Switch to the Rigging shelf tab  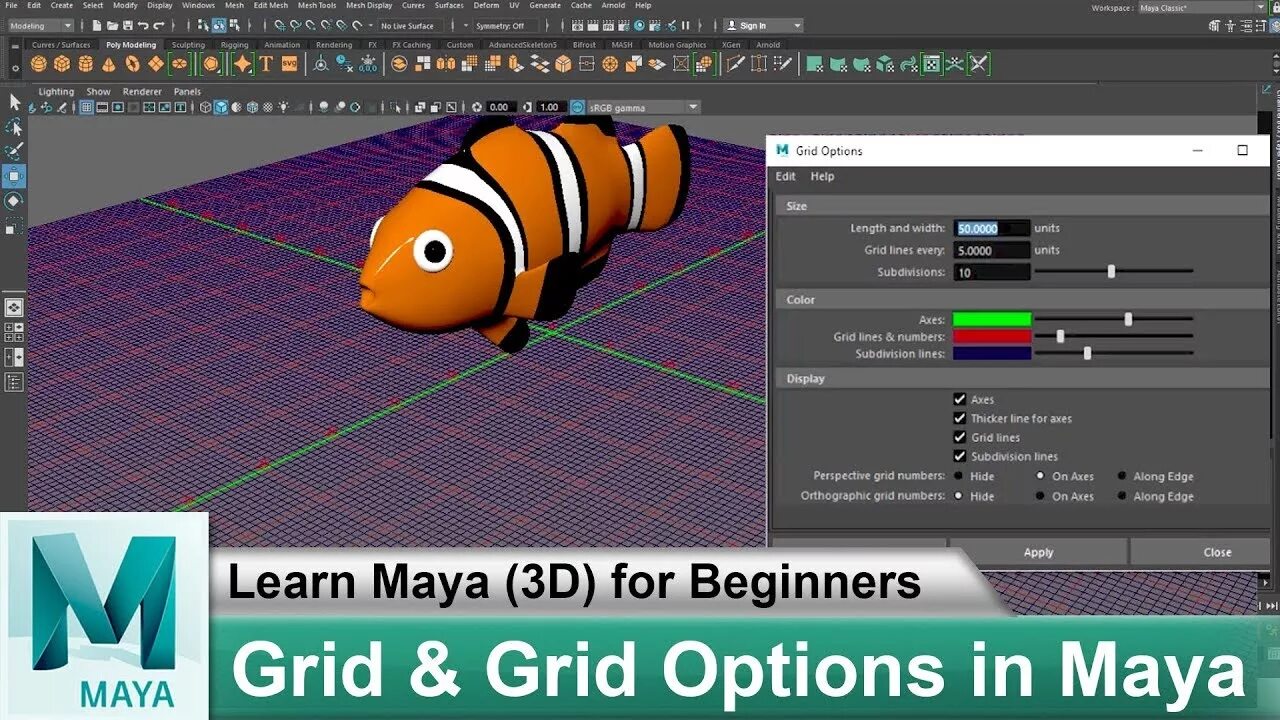[x=234, y=44]
